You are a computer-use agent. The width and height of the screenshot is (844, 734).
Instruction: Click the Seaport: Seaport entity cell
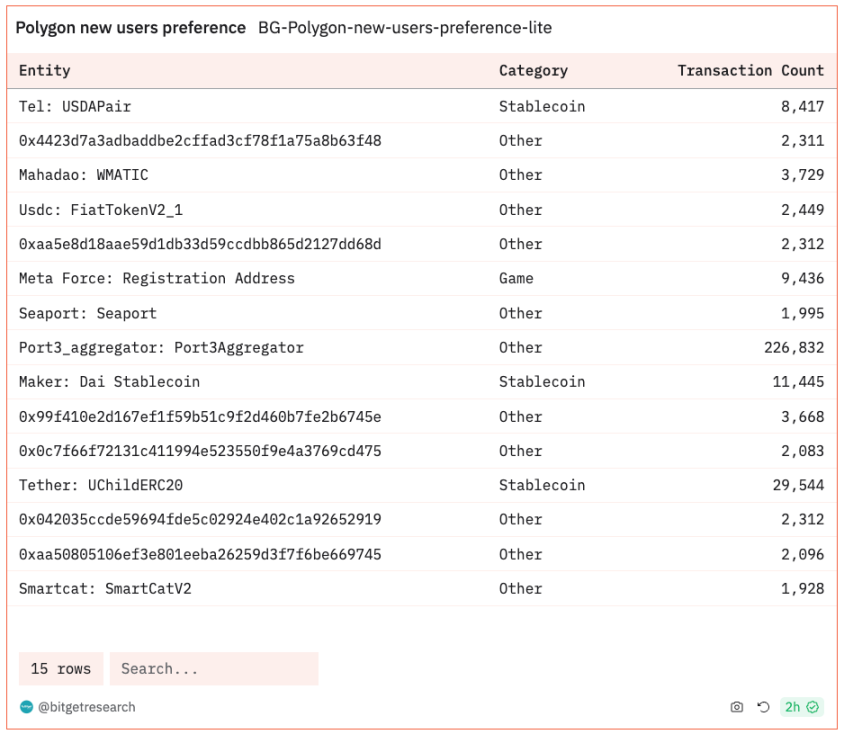[x=88, y=313]
